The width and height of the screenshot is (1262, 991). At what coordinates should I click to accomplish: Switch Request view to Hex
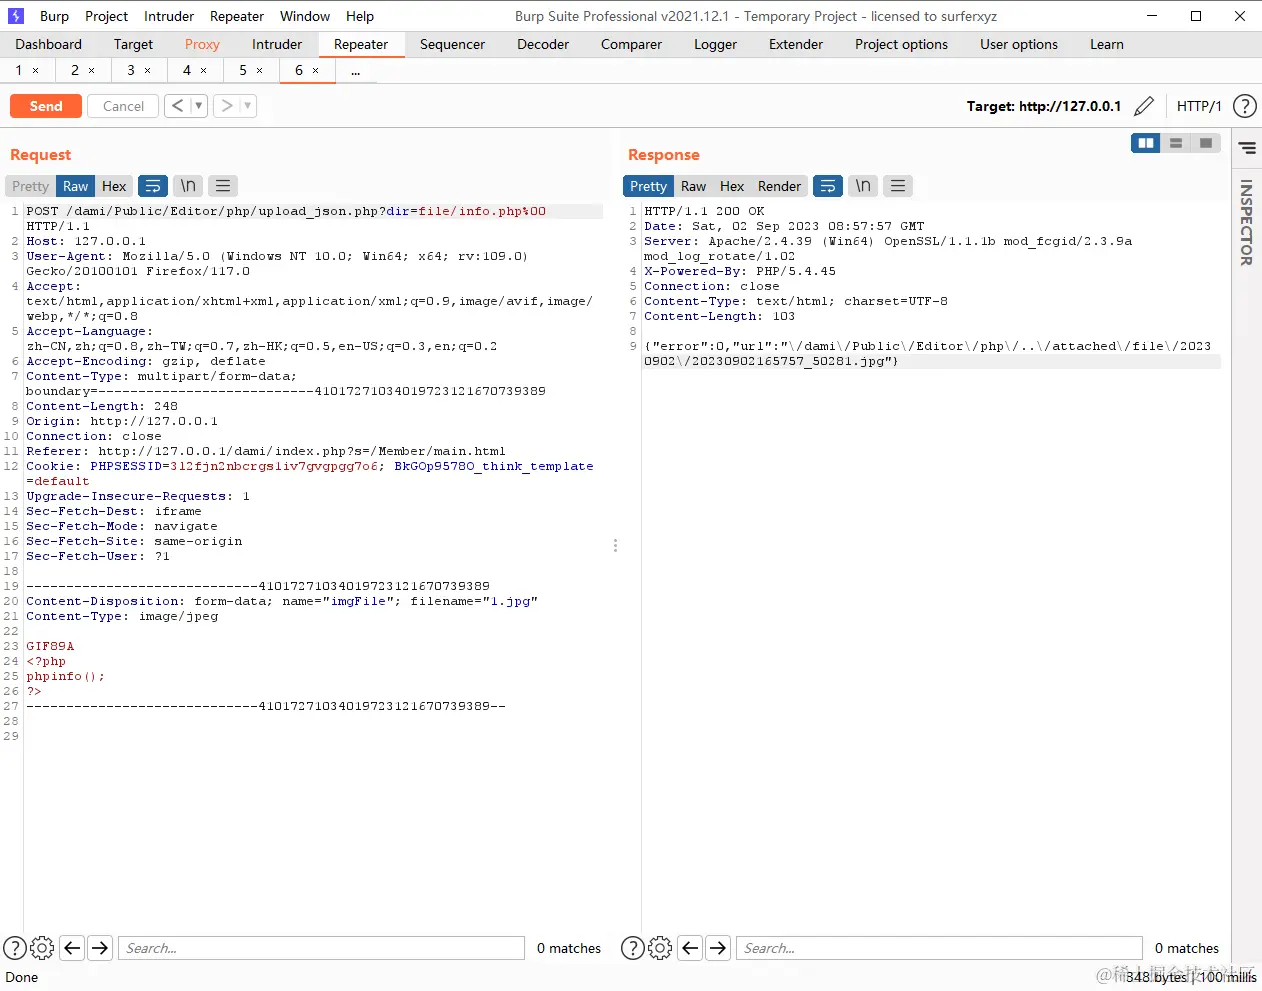[114, 186]
